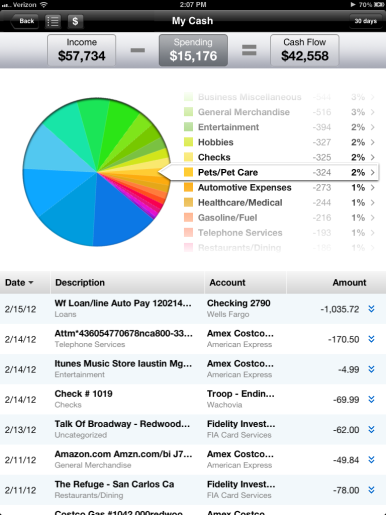Screen dimensions: 386x515
Task: Select the Income tab
Action: (82, 50)
